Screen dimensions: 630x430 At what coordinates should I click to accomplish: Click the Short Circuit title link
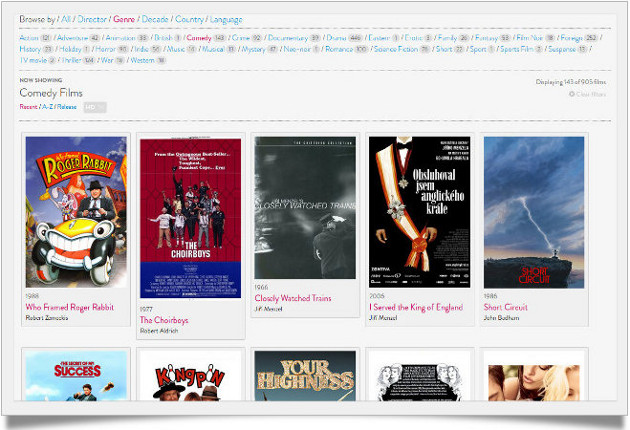(x=505, y=307)
